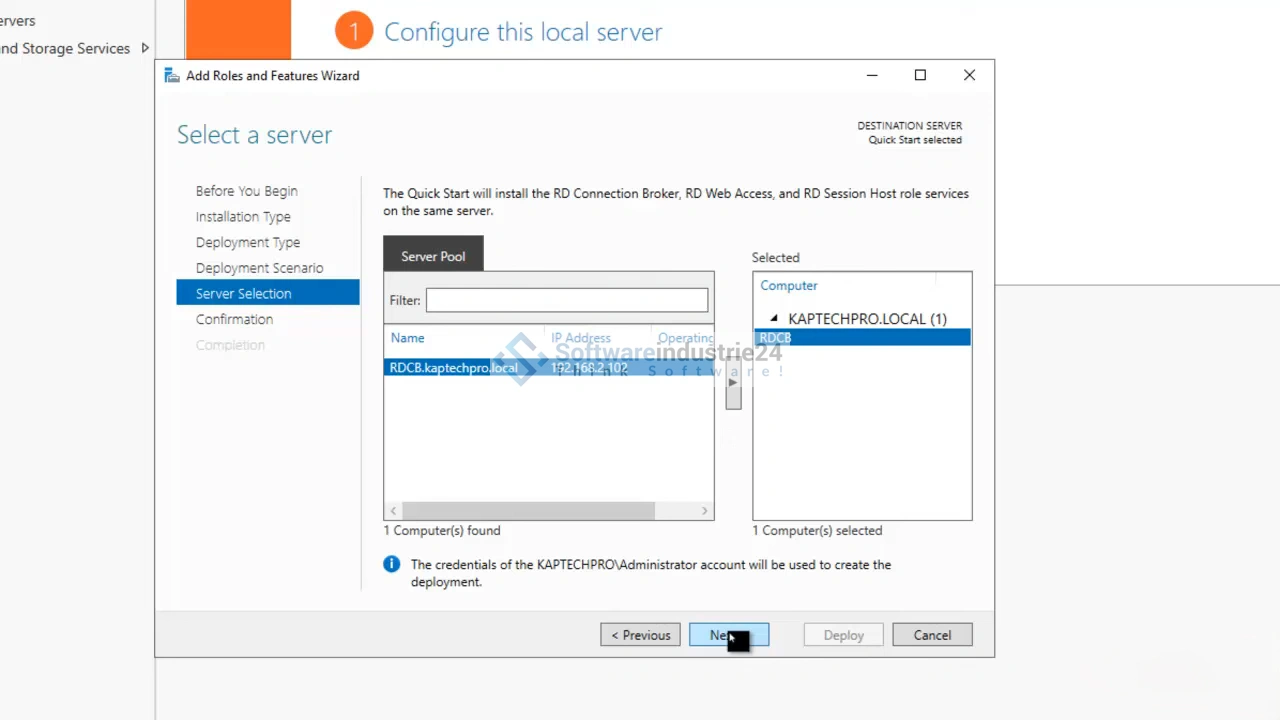The image size is (1280, 720).
Task: Go to the Deployment Scenario step
Action: [x=259, y=268]
